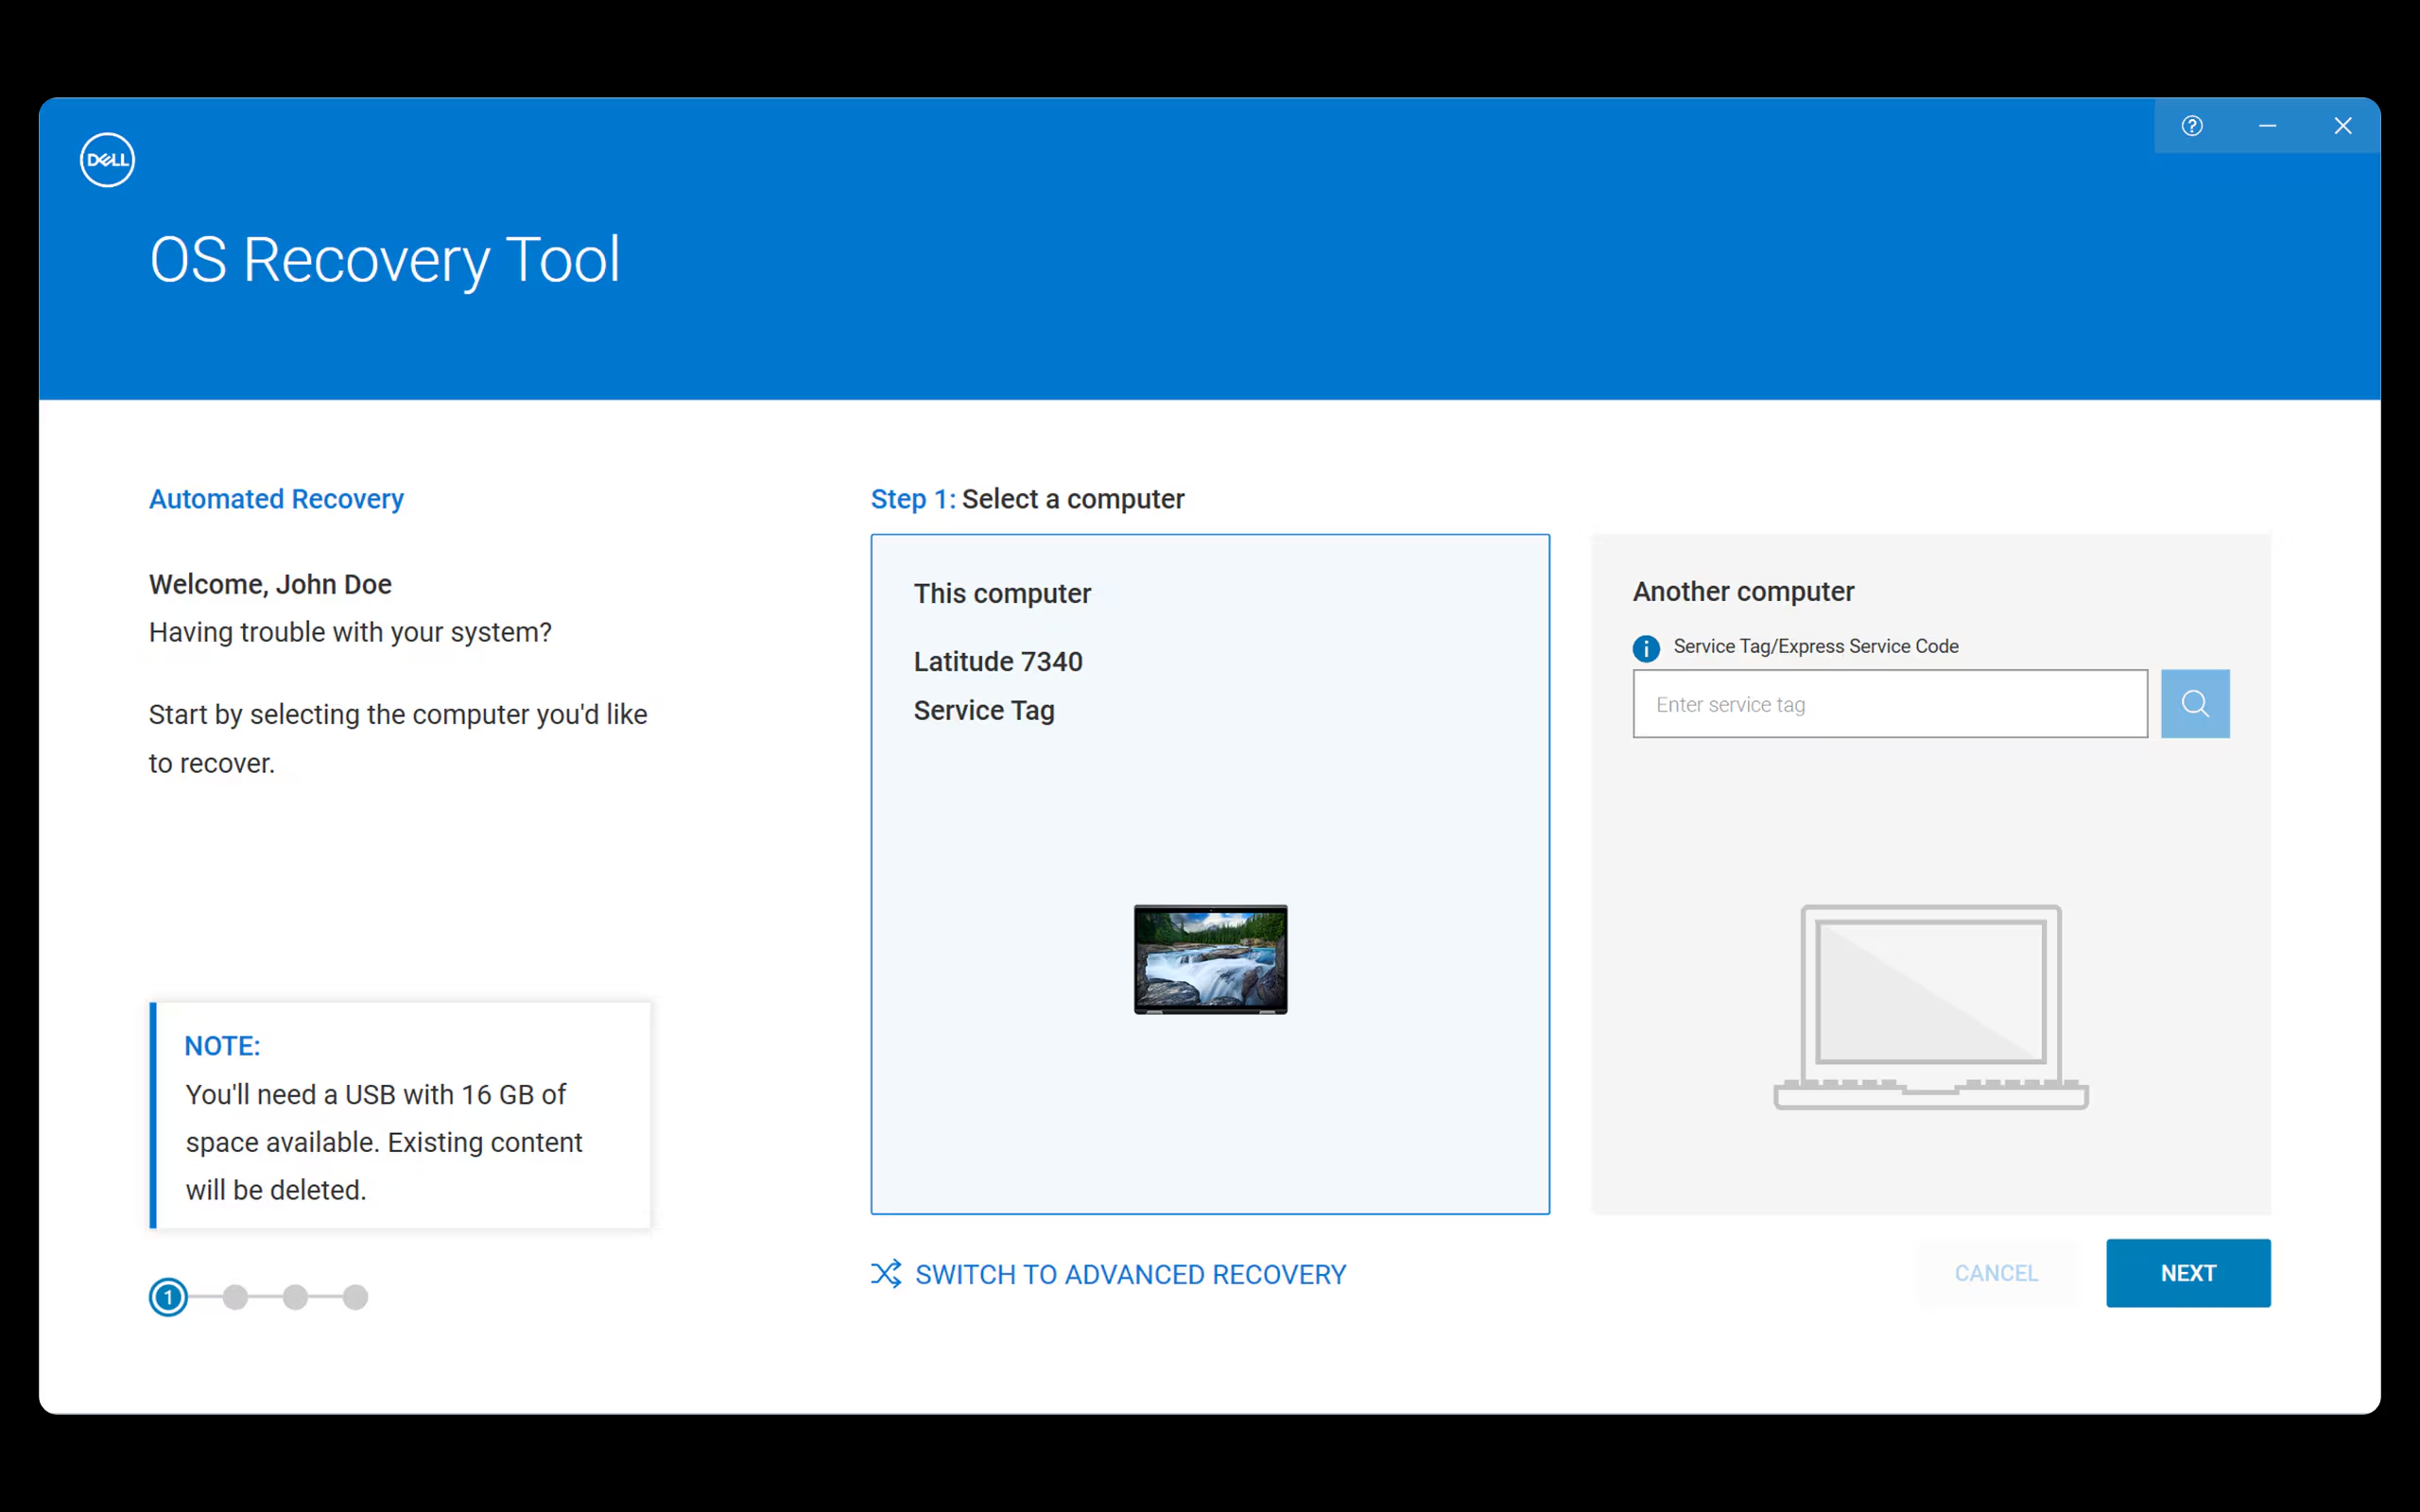Click Switch to Advanced Recovery link

1130,1274
